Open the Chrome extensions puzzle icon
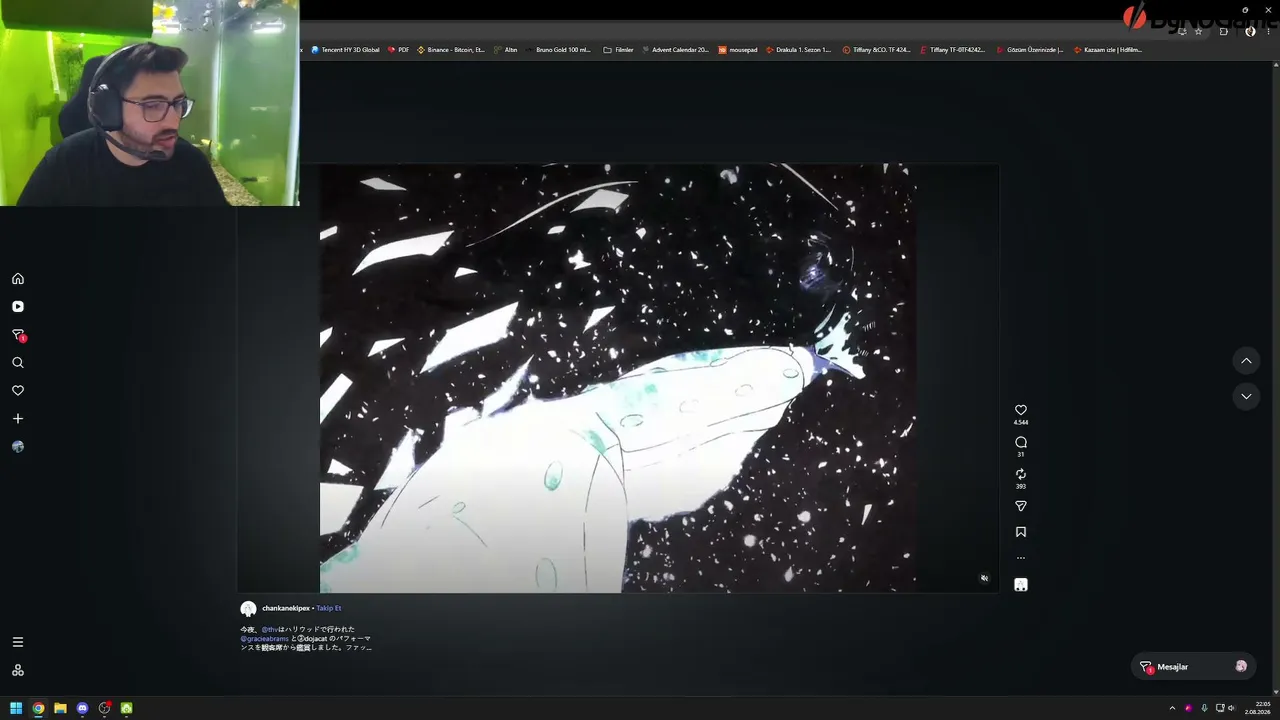 tap(1223, 32)
